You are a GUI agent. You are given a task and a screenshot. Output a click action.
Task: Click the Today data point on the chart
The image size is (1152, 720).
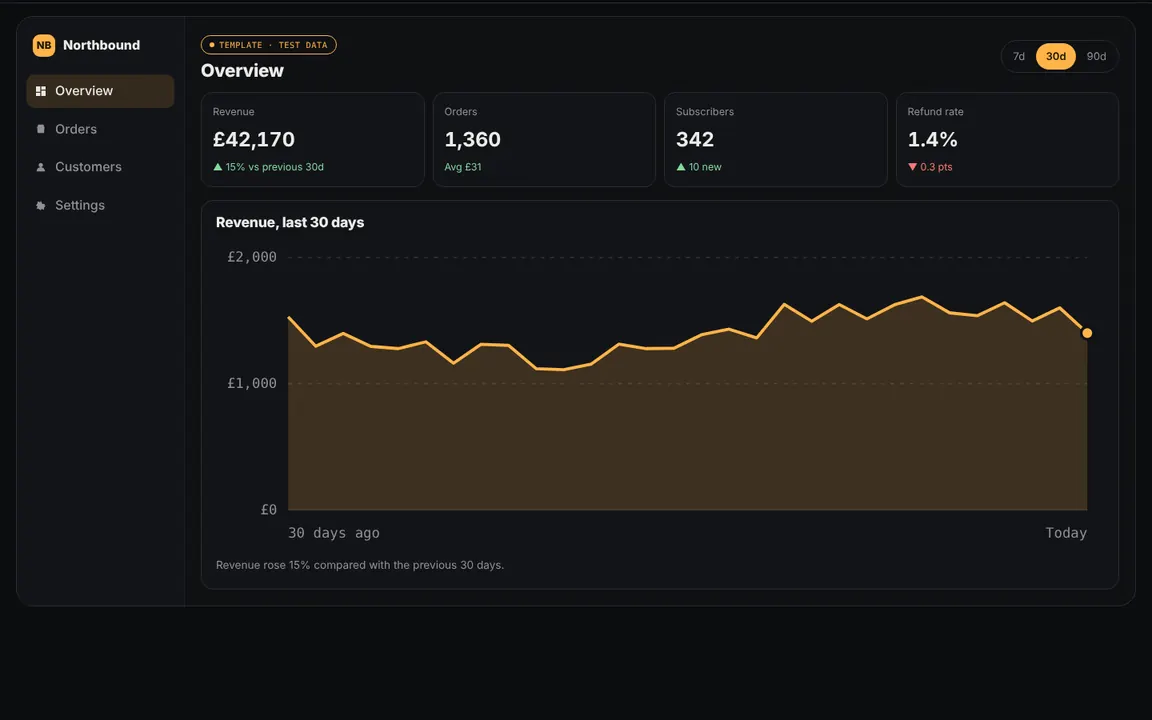click(x=1087, y=333)
